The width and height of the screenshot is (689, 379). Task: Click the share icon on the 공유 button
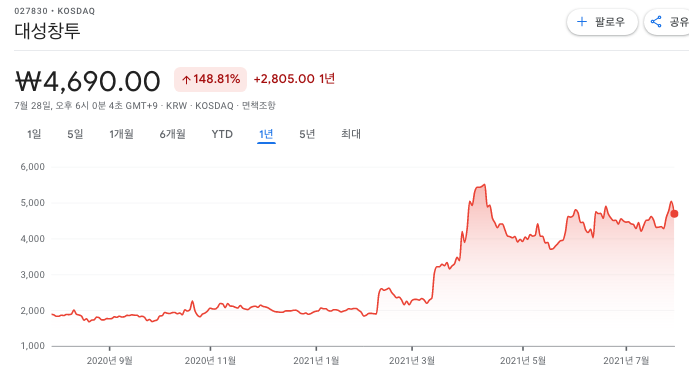pos(656,22)
